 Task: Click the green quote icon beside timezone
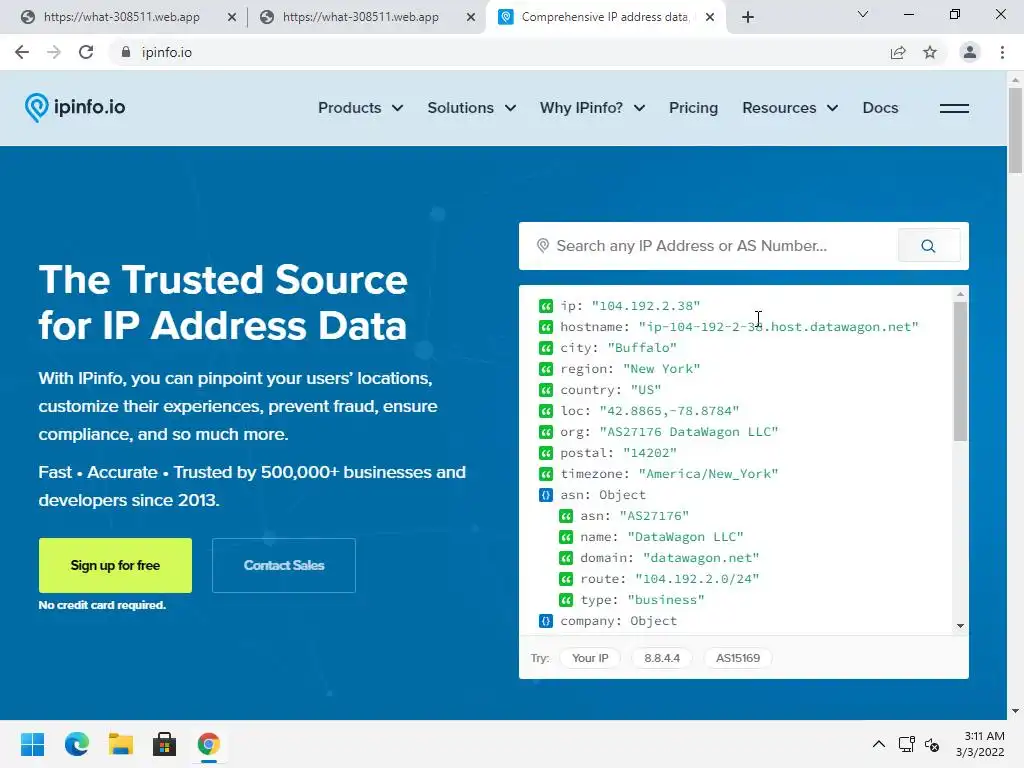point(546,473)
